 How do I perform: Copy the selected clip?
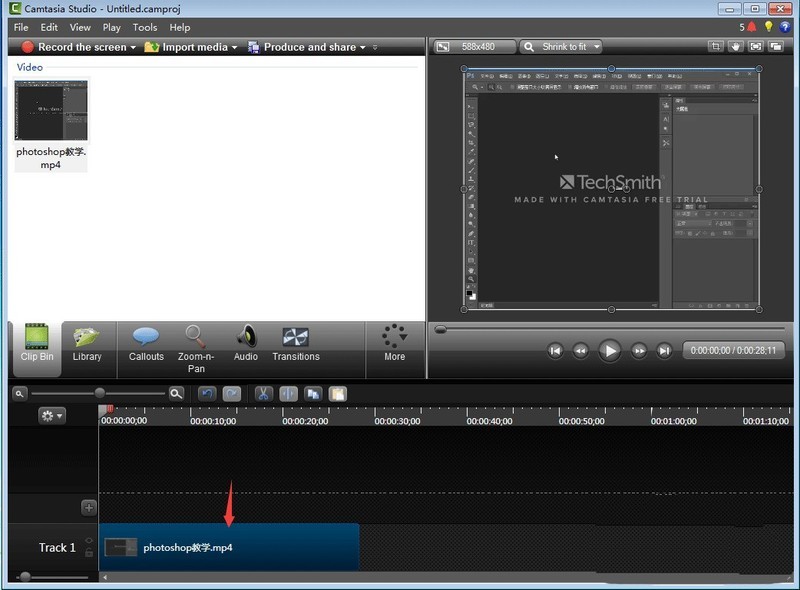(x=312, y=393)
